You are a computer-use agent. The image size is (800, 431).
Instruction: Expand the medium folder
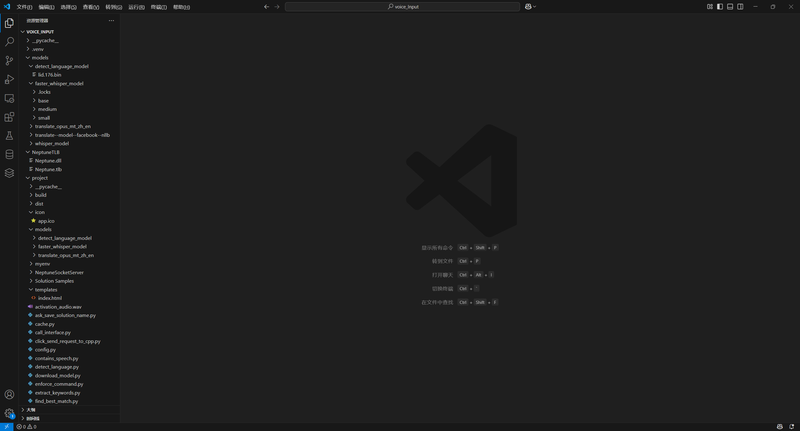coord(69,109)
